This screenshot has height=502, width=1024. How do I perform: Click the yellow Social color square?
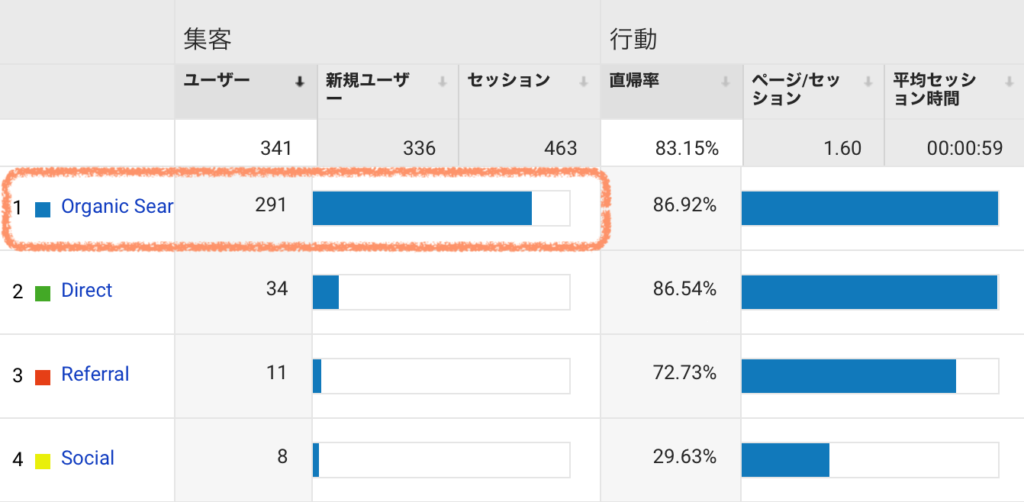42,461
